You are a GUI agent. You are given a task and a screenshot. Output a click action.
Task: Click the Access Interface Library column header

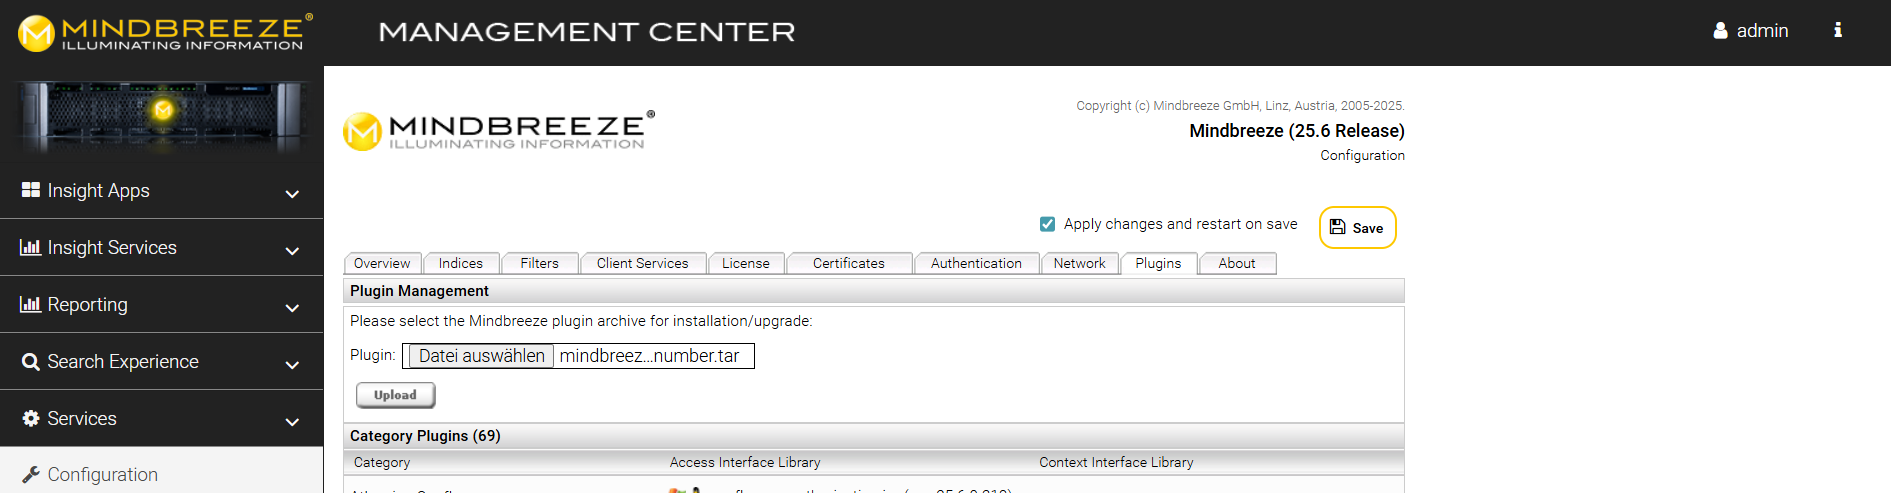(745, 462)
